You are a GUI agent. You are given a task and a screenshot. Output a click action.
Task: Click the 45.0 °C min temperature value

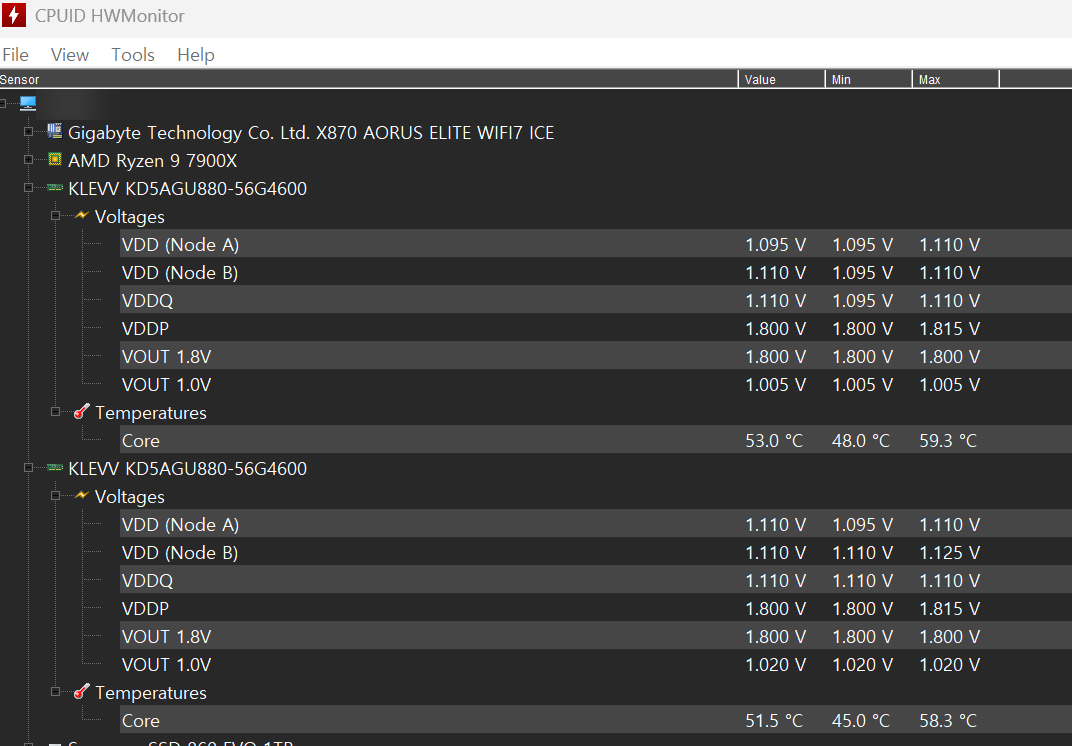[x=861, y=721]
